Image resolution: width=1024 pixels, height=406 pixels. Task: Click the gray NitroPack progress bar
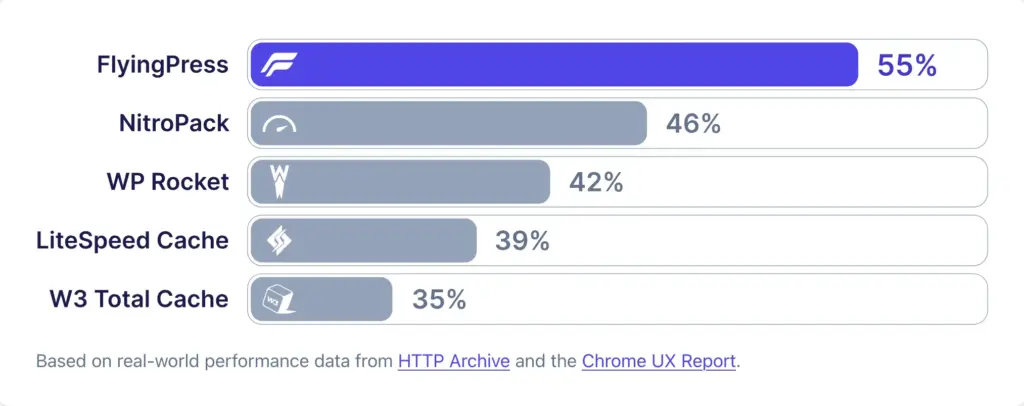click(449, 123)
